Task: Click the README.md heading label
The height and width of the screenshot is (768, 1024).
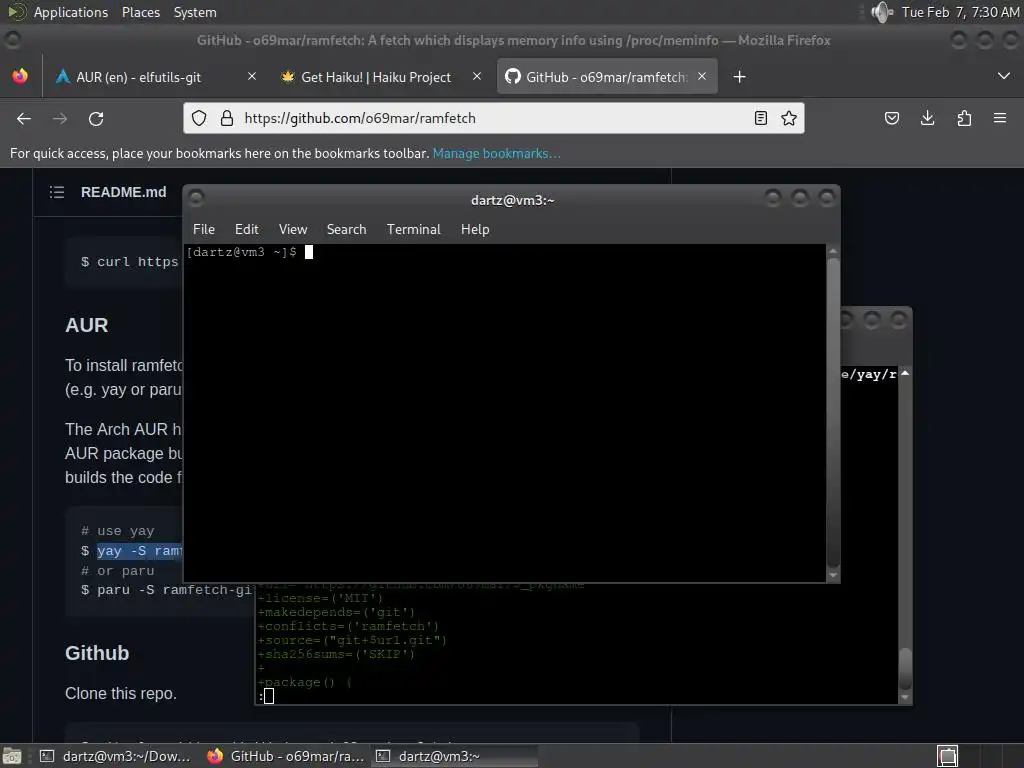Action: click(123, 192)
